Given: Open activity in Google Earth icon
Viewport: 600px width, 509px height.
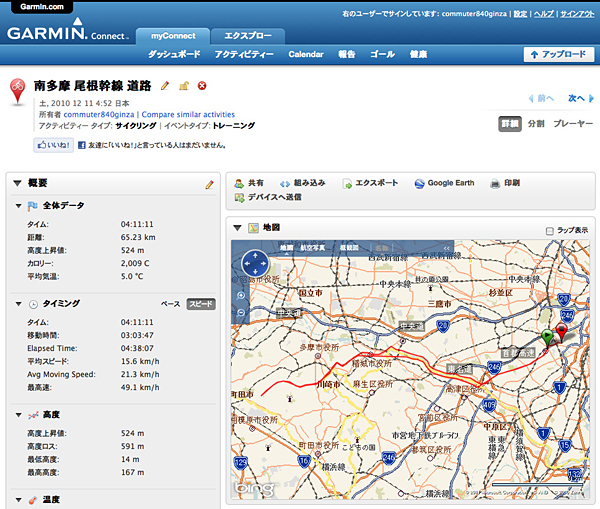Looking at the screenshot, I should tap(419, 184).
